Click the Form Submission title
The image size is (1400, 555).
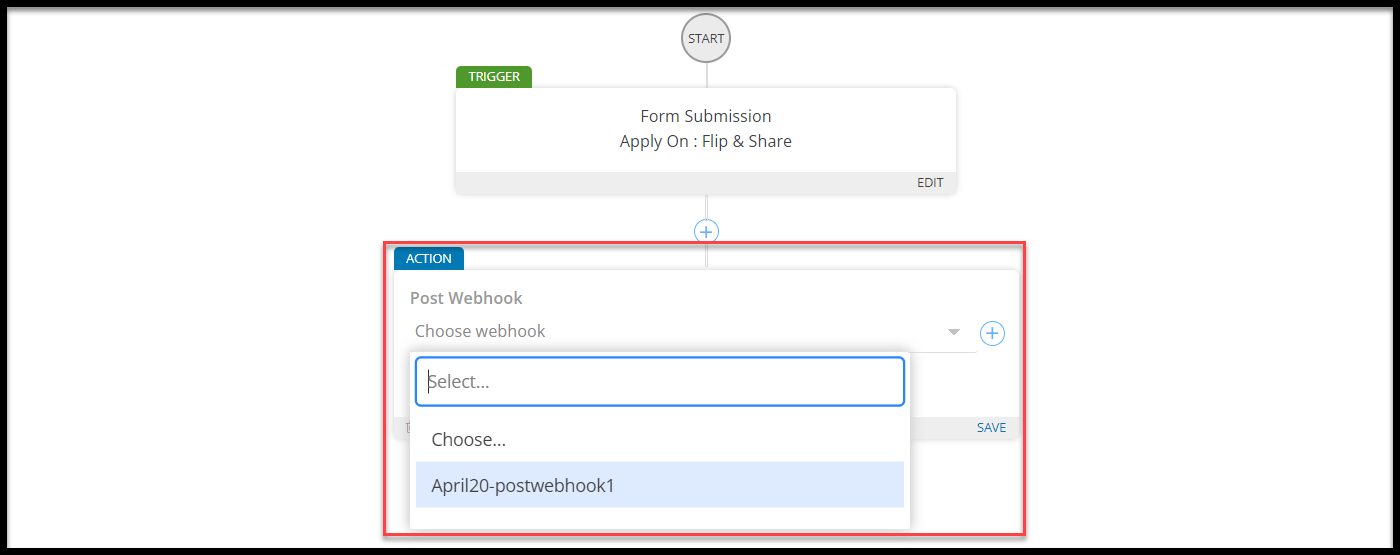[706, 116]
